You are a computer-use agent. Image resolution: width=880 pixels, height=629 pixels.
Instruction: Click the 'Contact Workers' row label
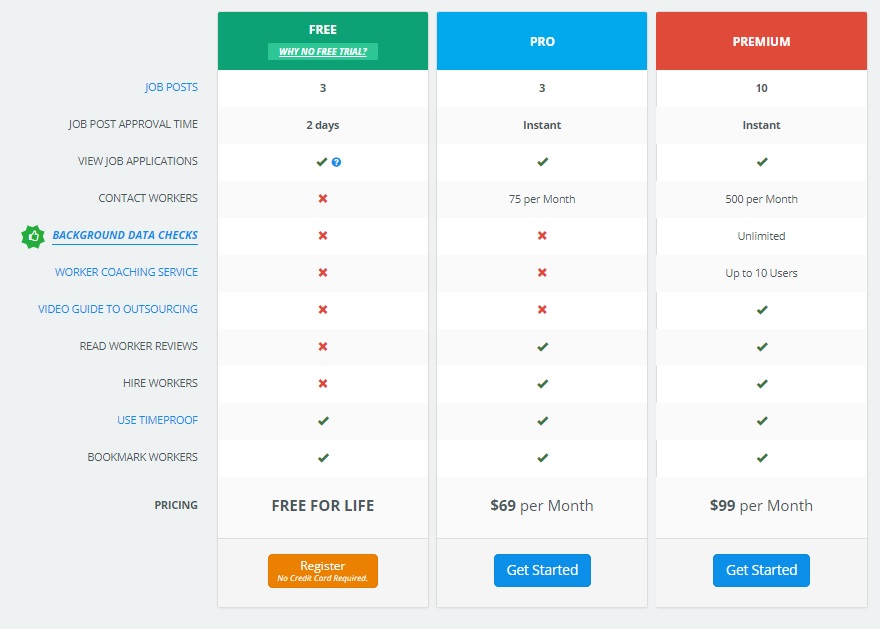pos(148,198)
